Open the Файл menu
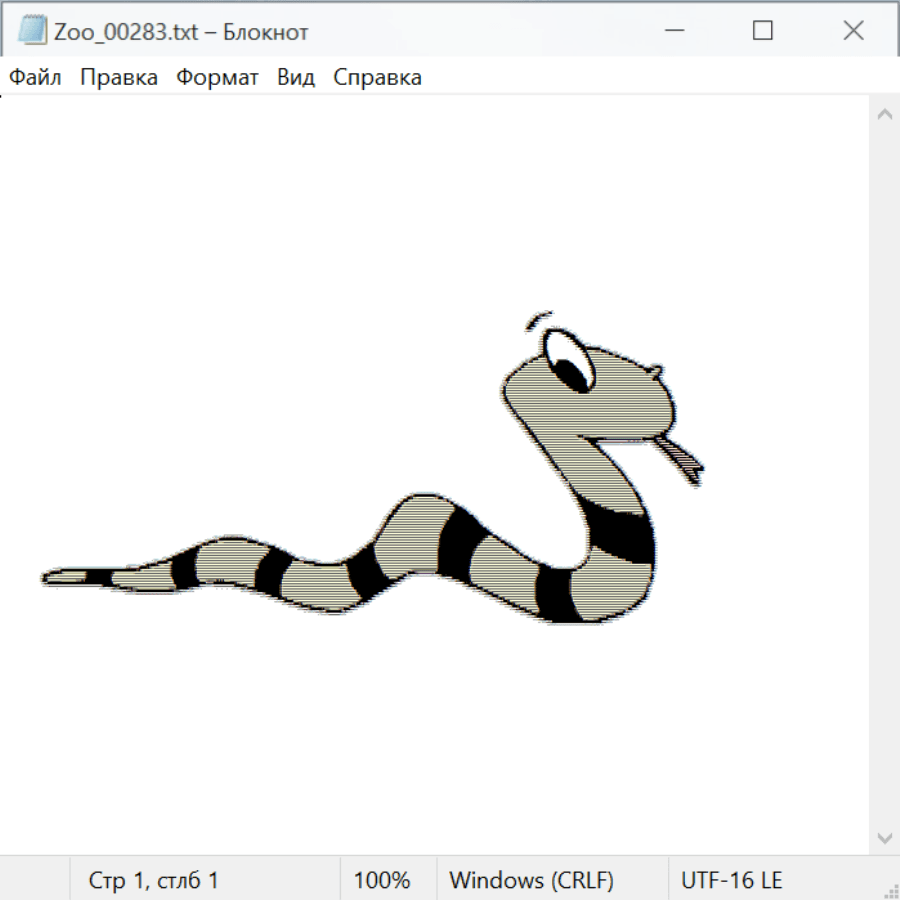900x900 pixels. (35, 78)
